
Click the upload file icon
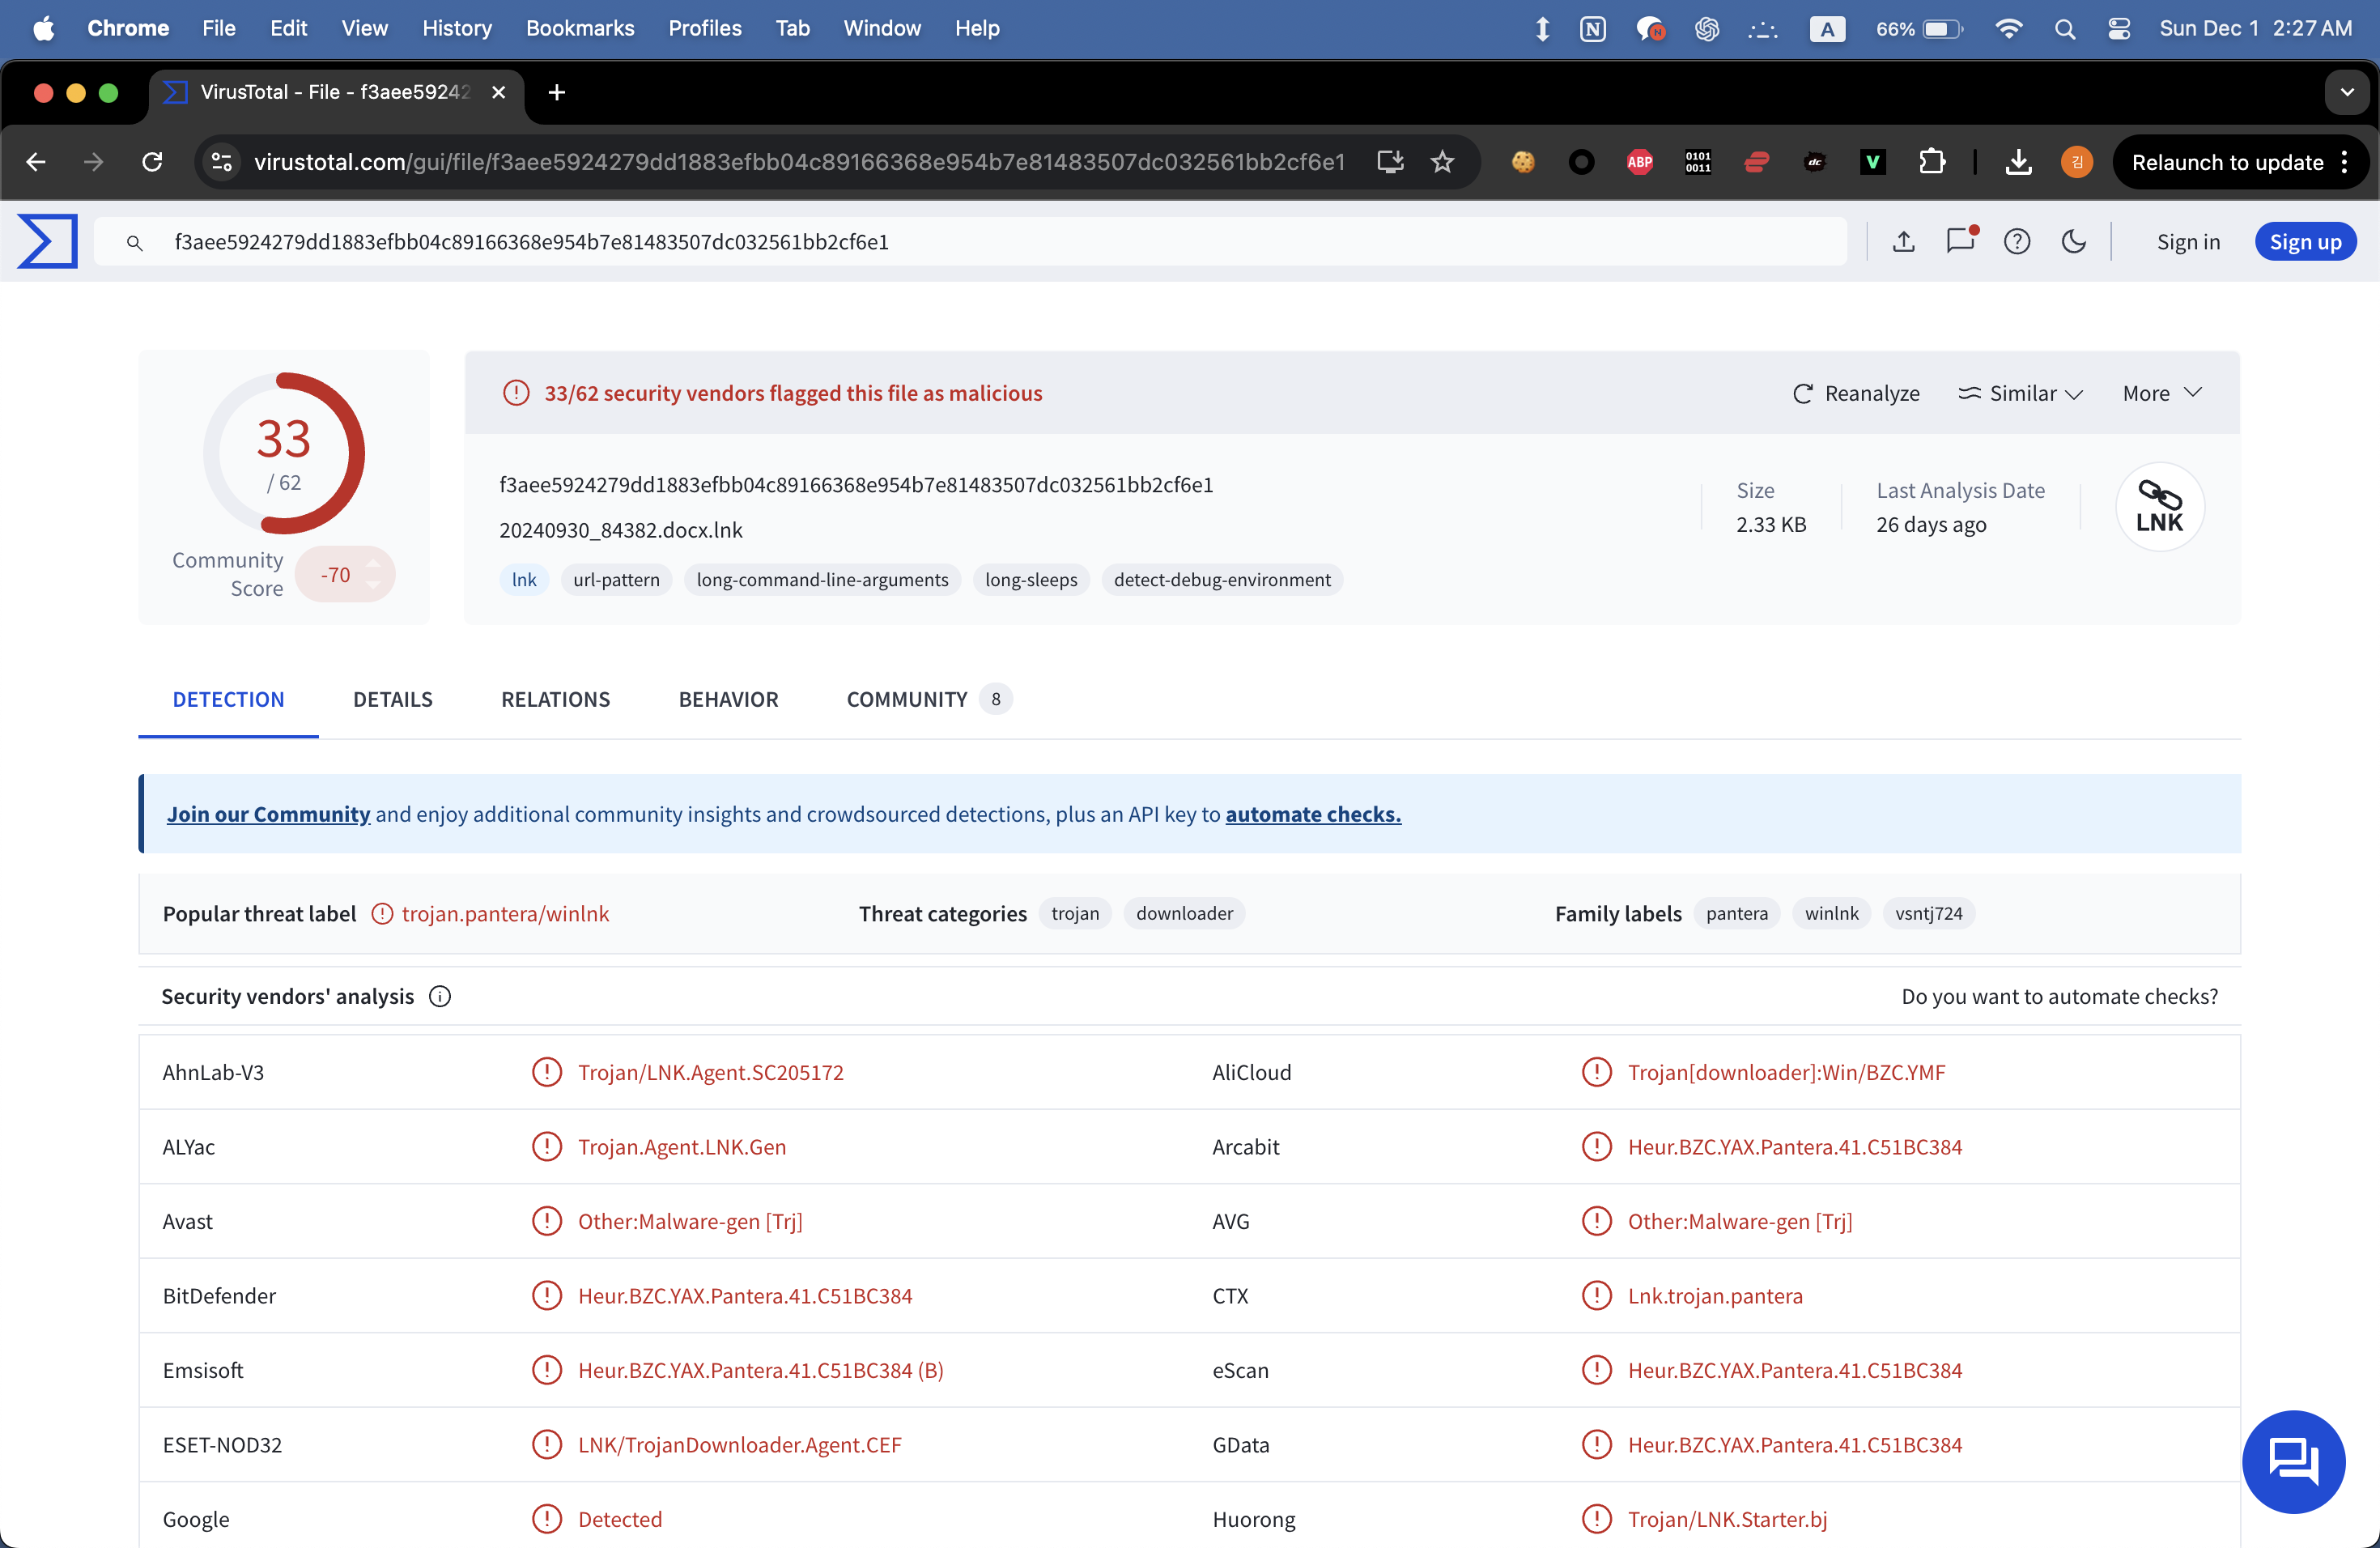coord(1903,241)
